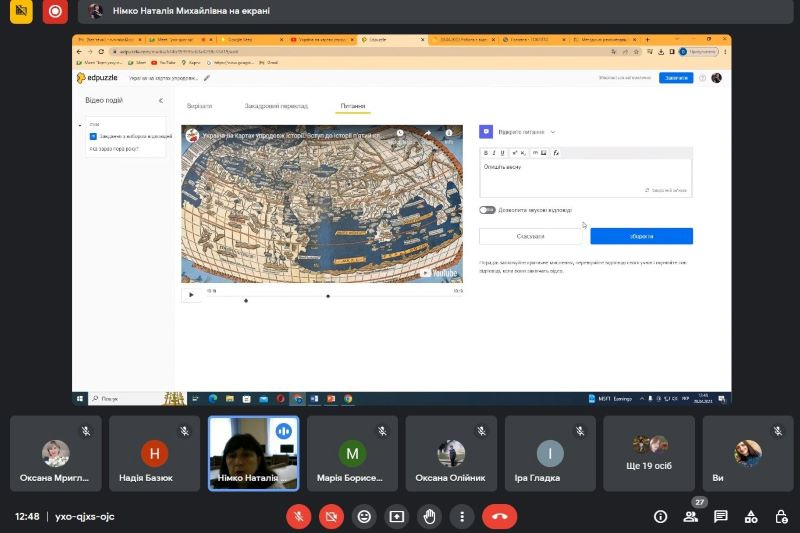Open the more options three-dot menu

[462, 517]
